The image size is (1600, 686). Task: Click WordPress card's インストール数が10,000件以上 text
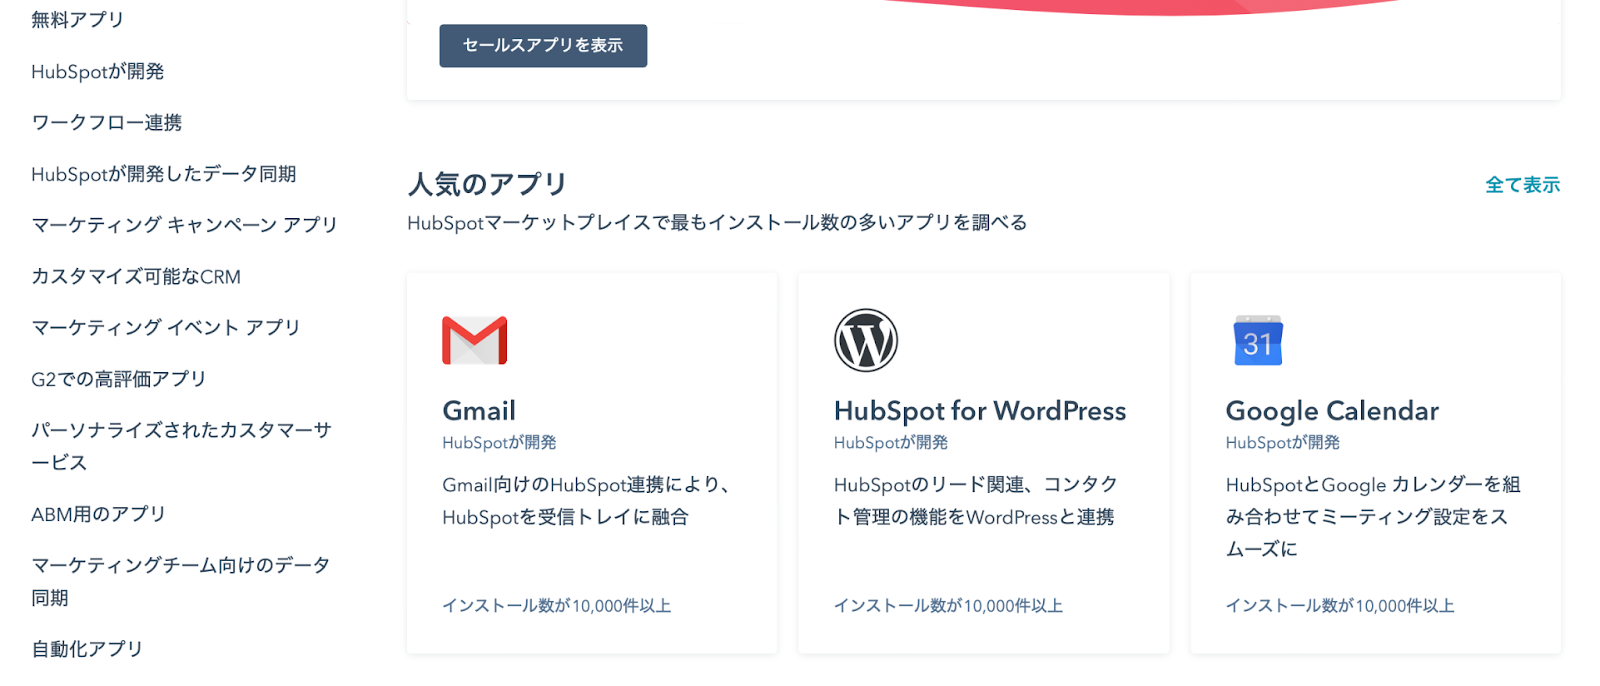[948, 606]
